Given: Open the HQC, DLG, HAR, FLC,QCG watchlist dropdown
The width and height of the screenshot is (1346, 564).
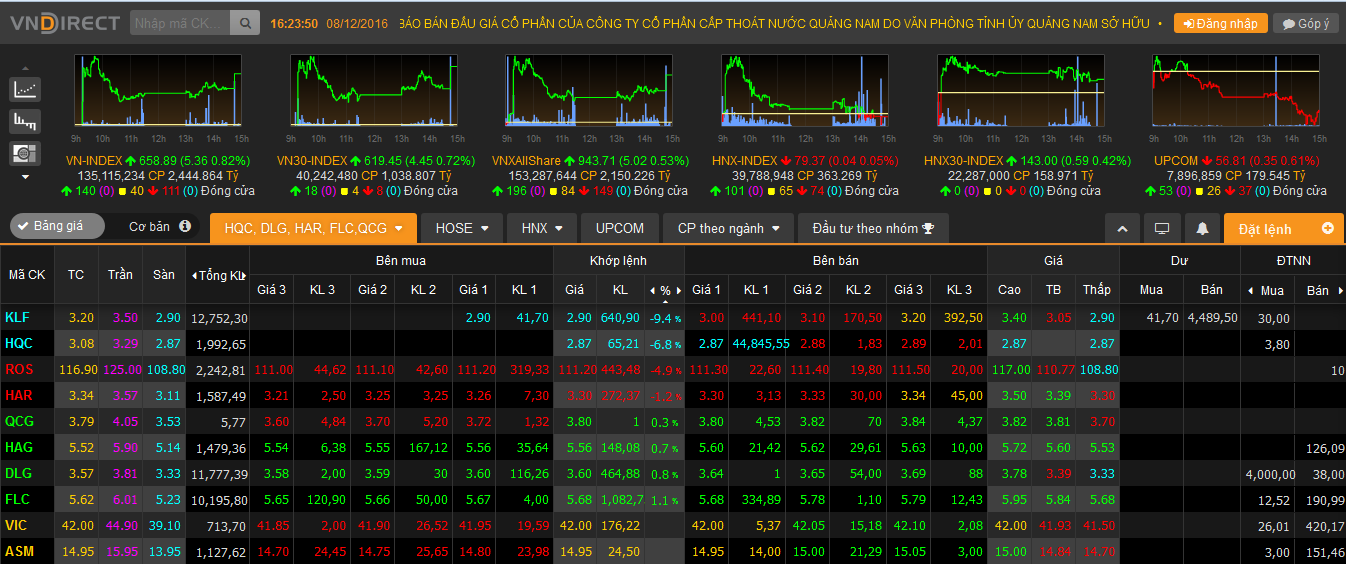Looking at the screenshot, I should tap(313, 228).
